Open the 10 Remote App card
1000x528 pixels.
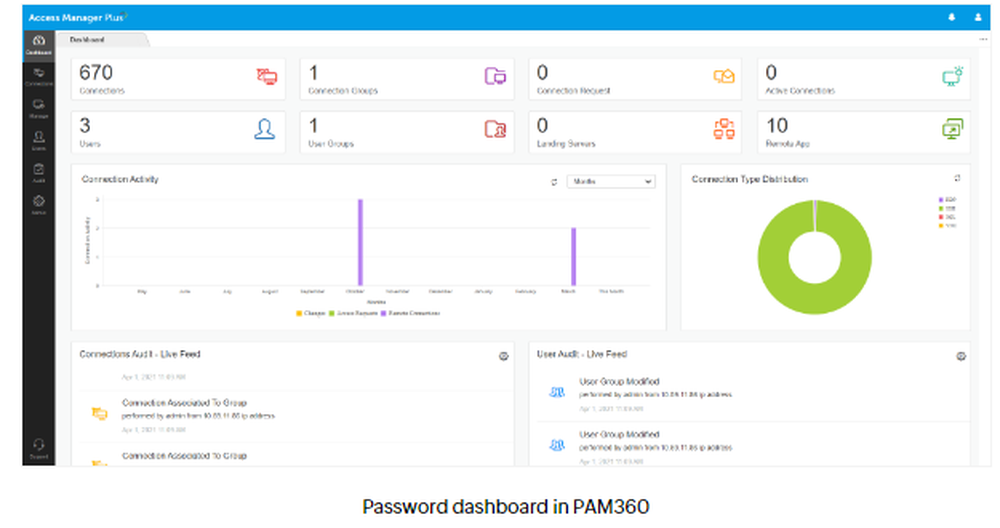[864, 132]
